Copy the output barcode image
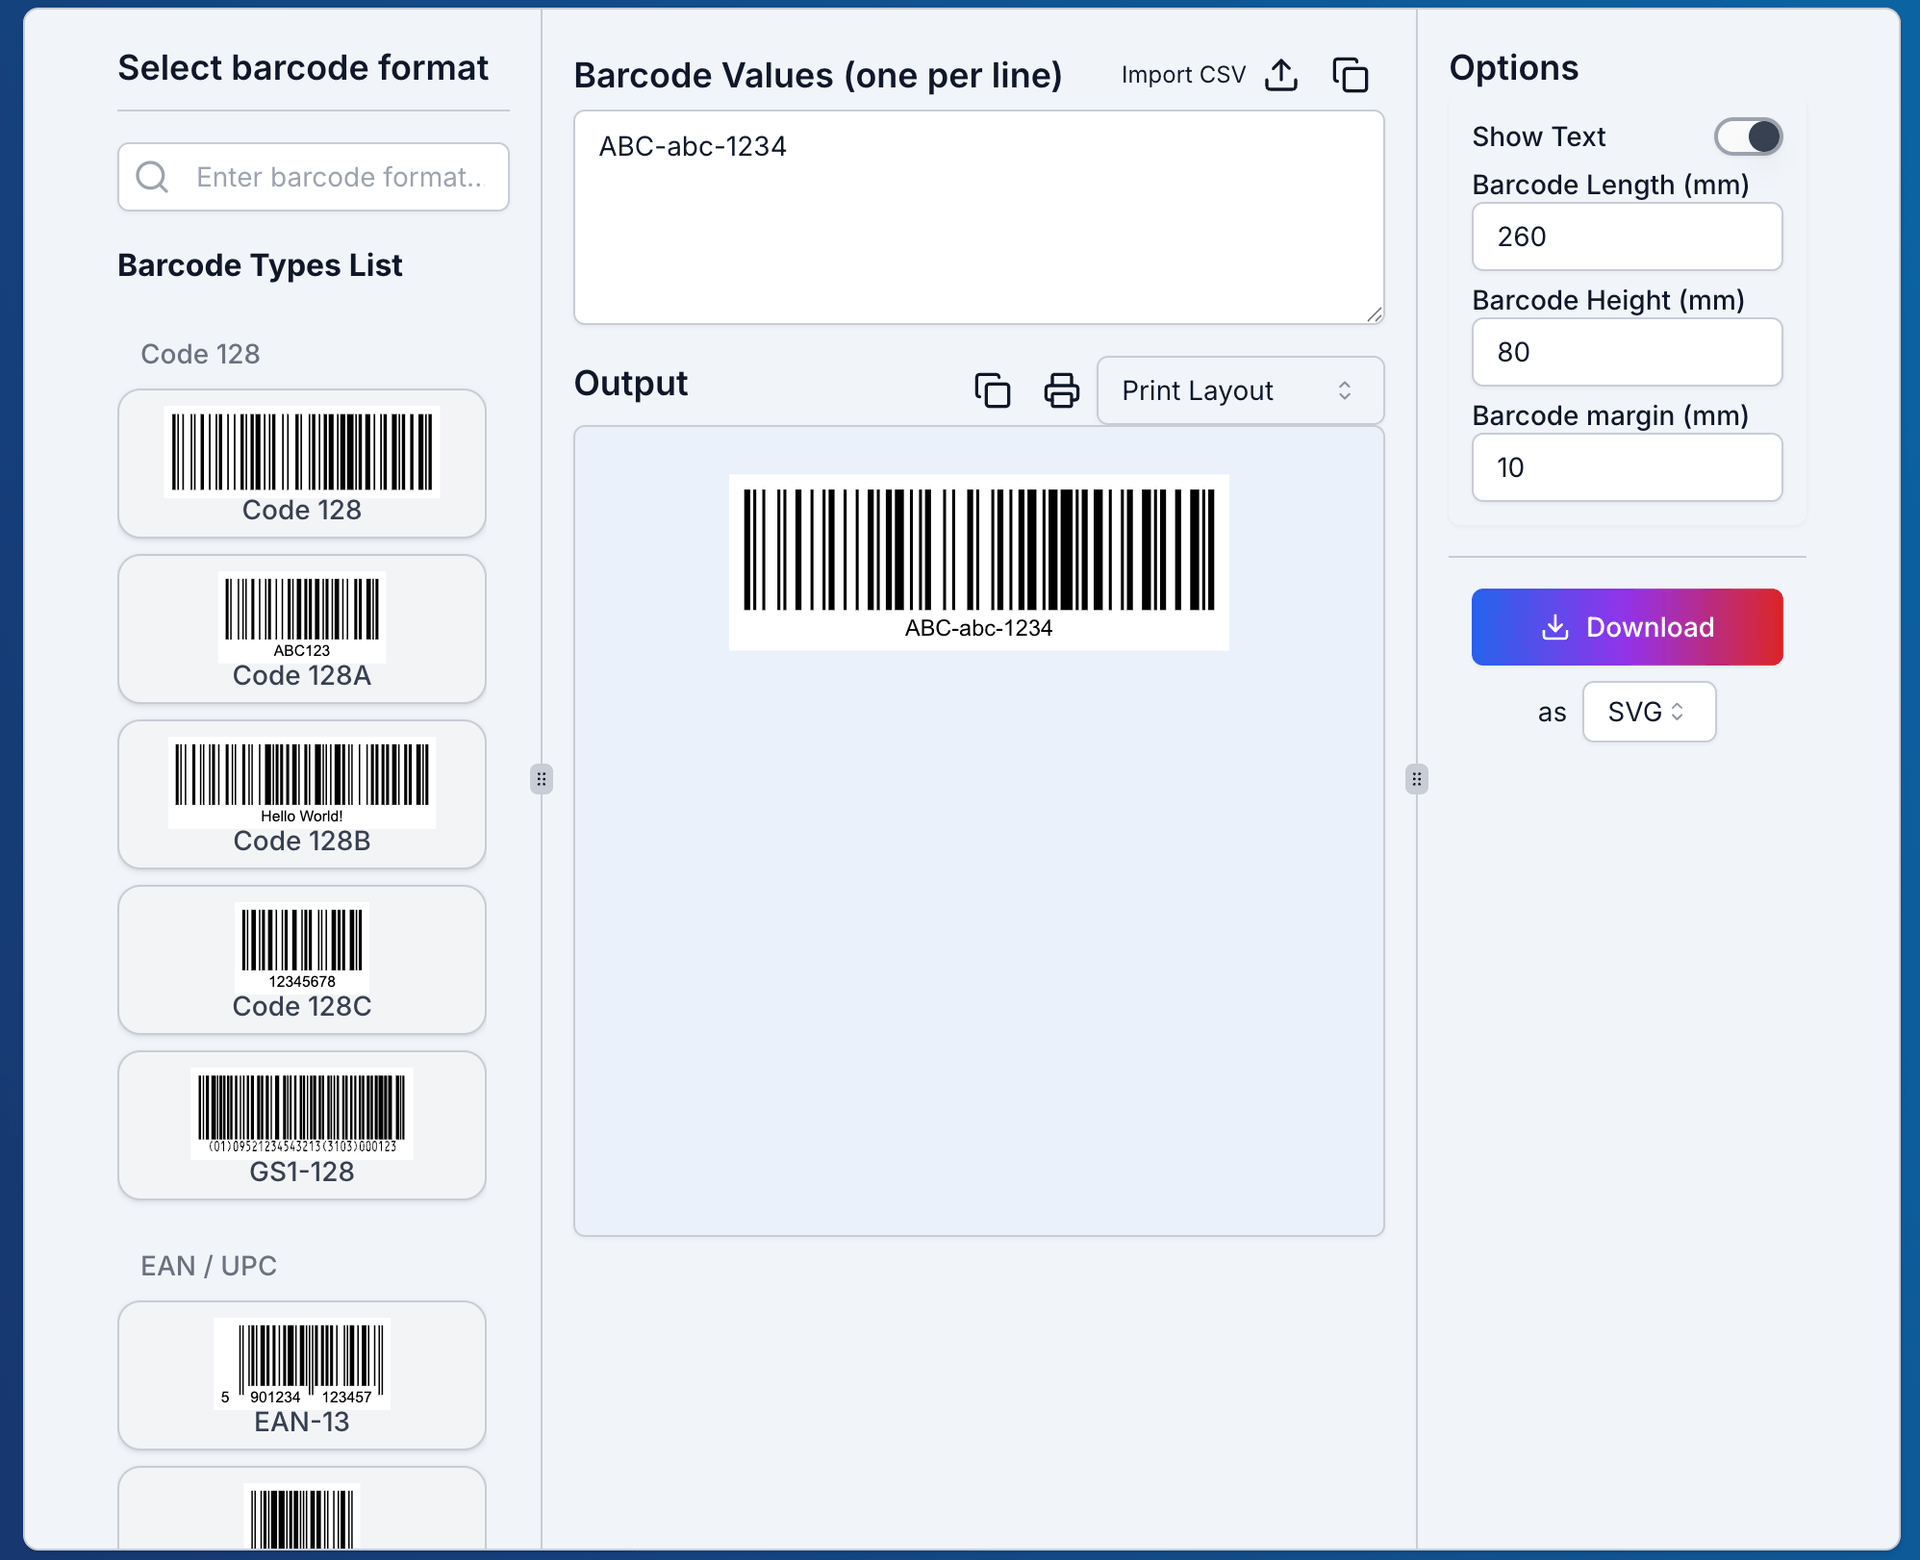 (x=992, y=390)
